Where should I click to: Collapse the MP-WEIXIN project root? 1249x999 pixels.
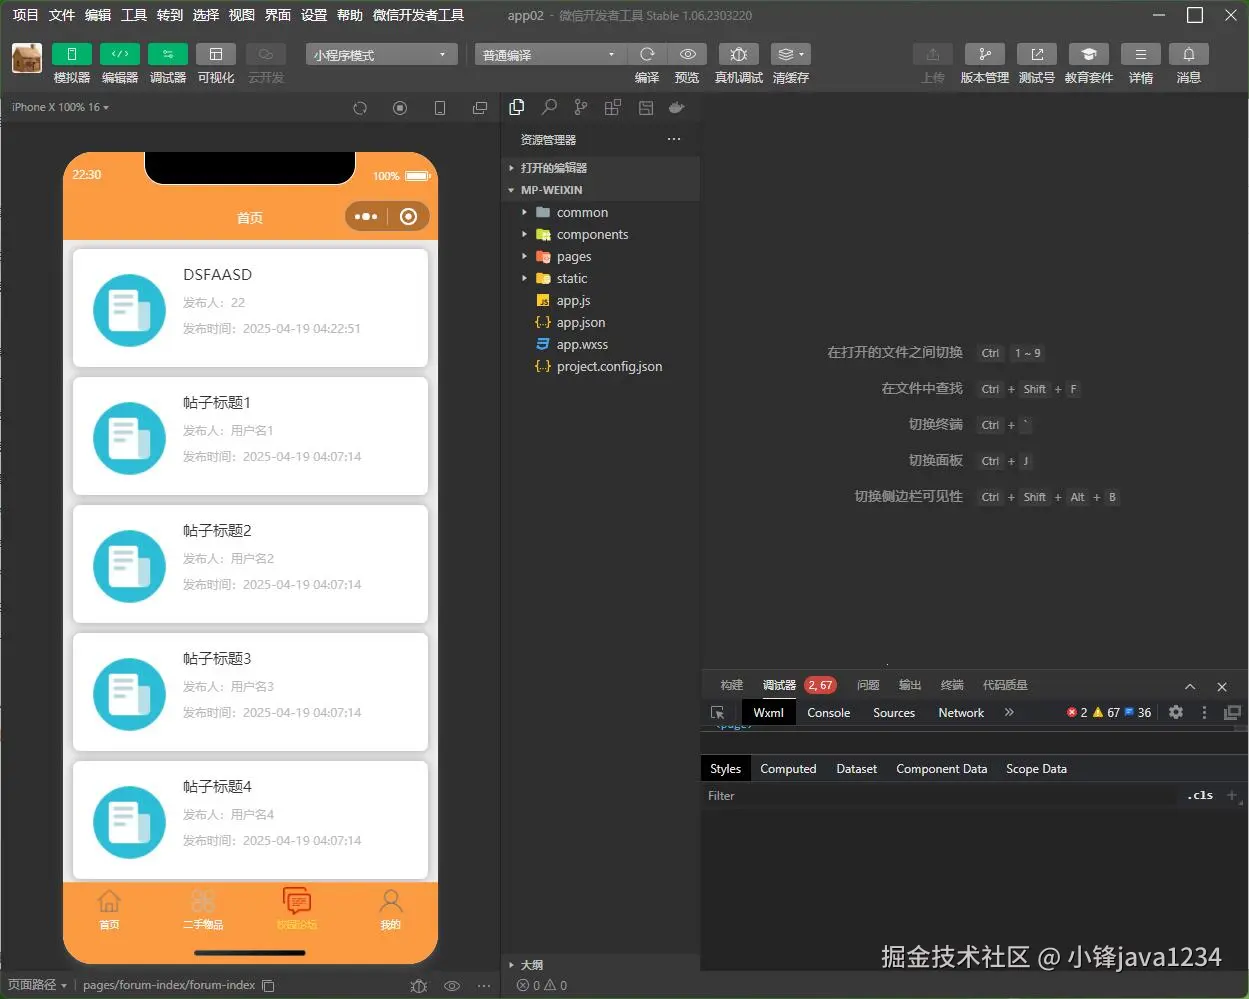(600, 190)
